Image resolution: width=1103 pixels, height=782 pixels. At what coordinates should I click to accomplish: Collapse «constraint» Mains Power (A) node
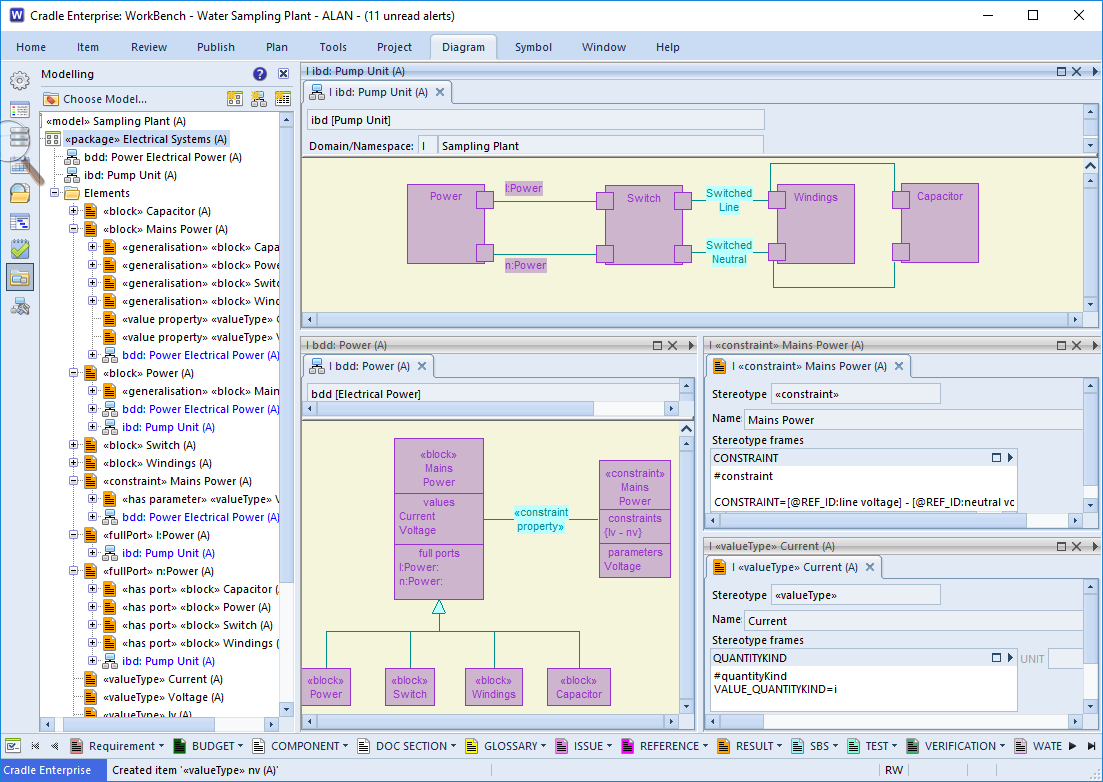[x=73, y=480]
